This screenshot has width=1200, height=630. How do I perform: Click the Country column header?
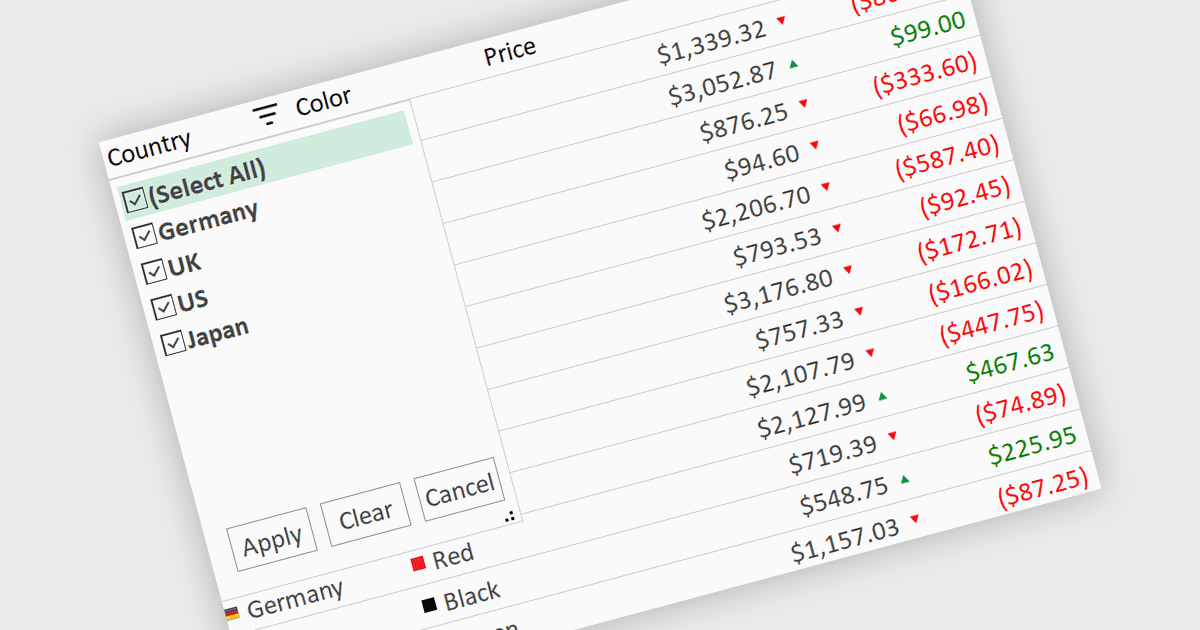(x=149, y=149)
